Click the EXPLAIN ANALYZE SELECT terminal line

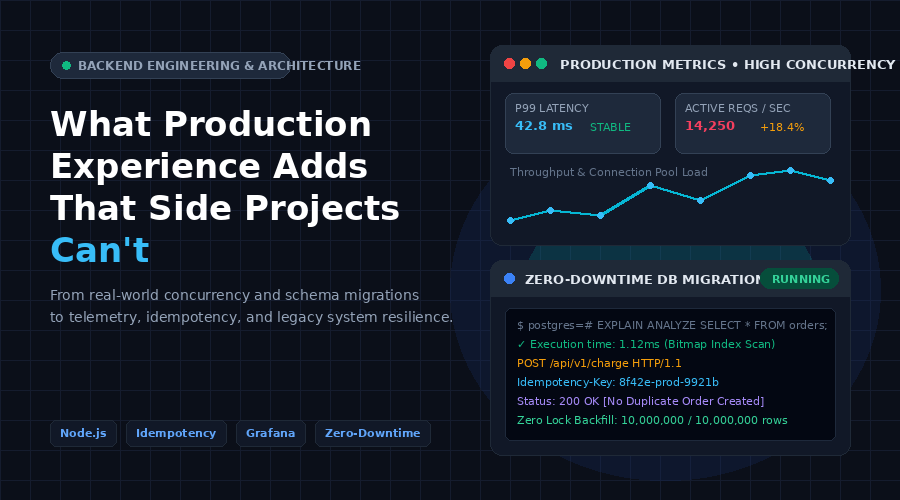[672, 325]
